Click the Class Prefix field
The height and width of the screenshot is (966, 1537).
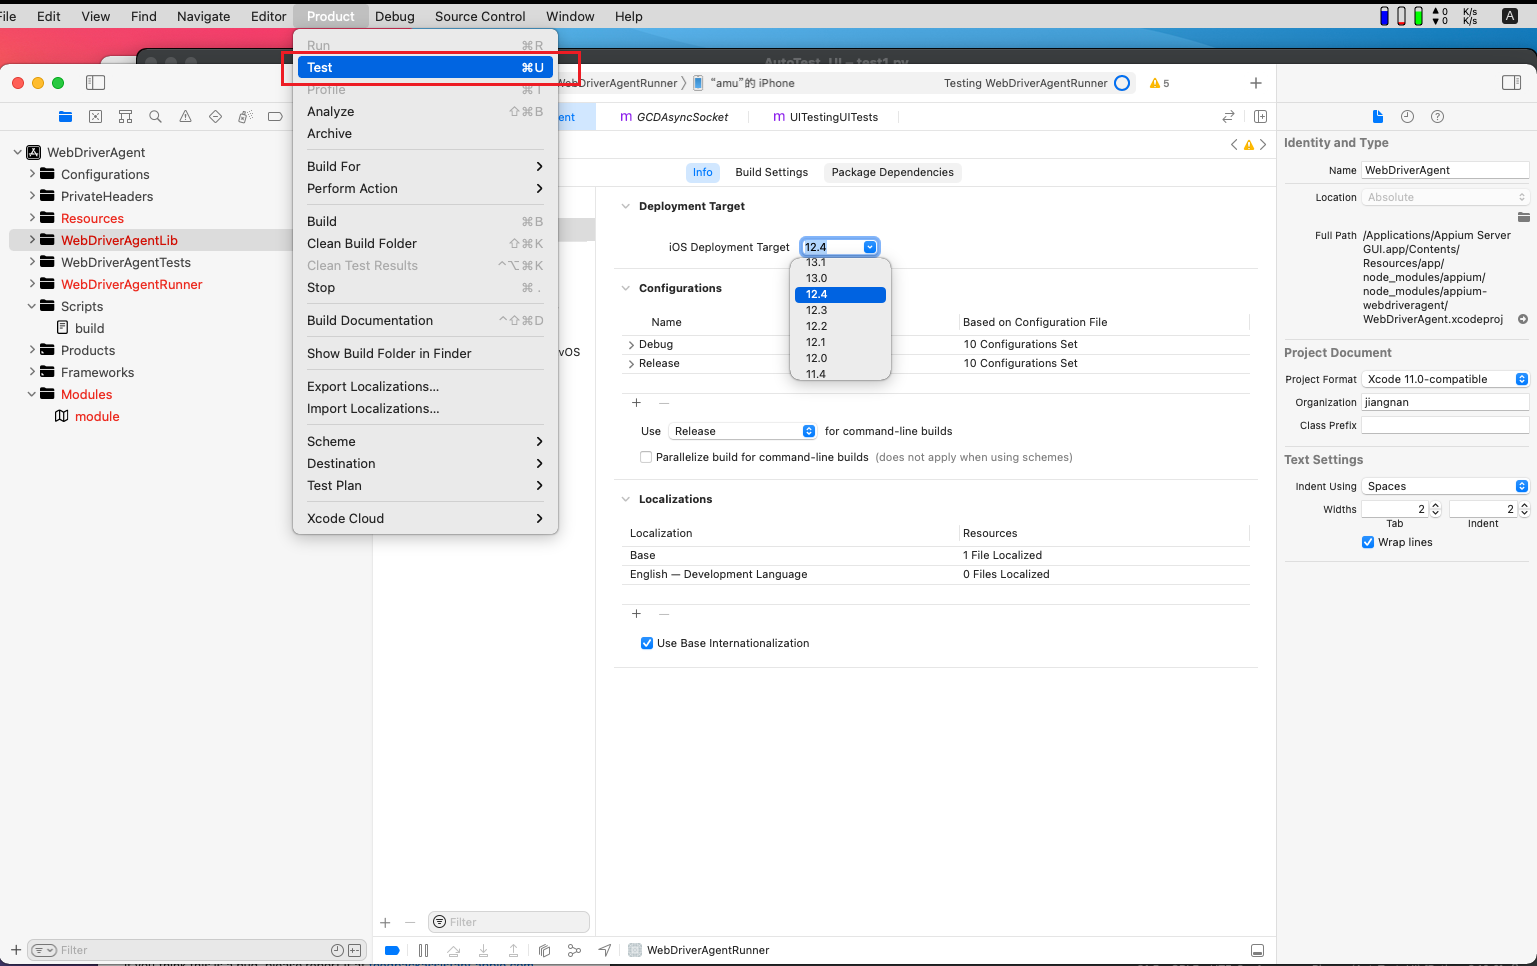[1445, 425]
